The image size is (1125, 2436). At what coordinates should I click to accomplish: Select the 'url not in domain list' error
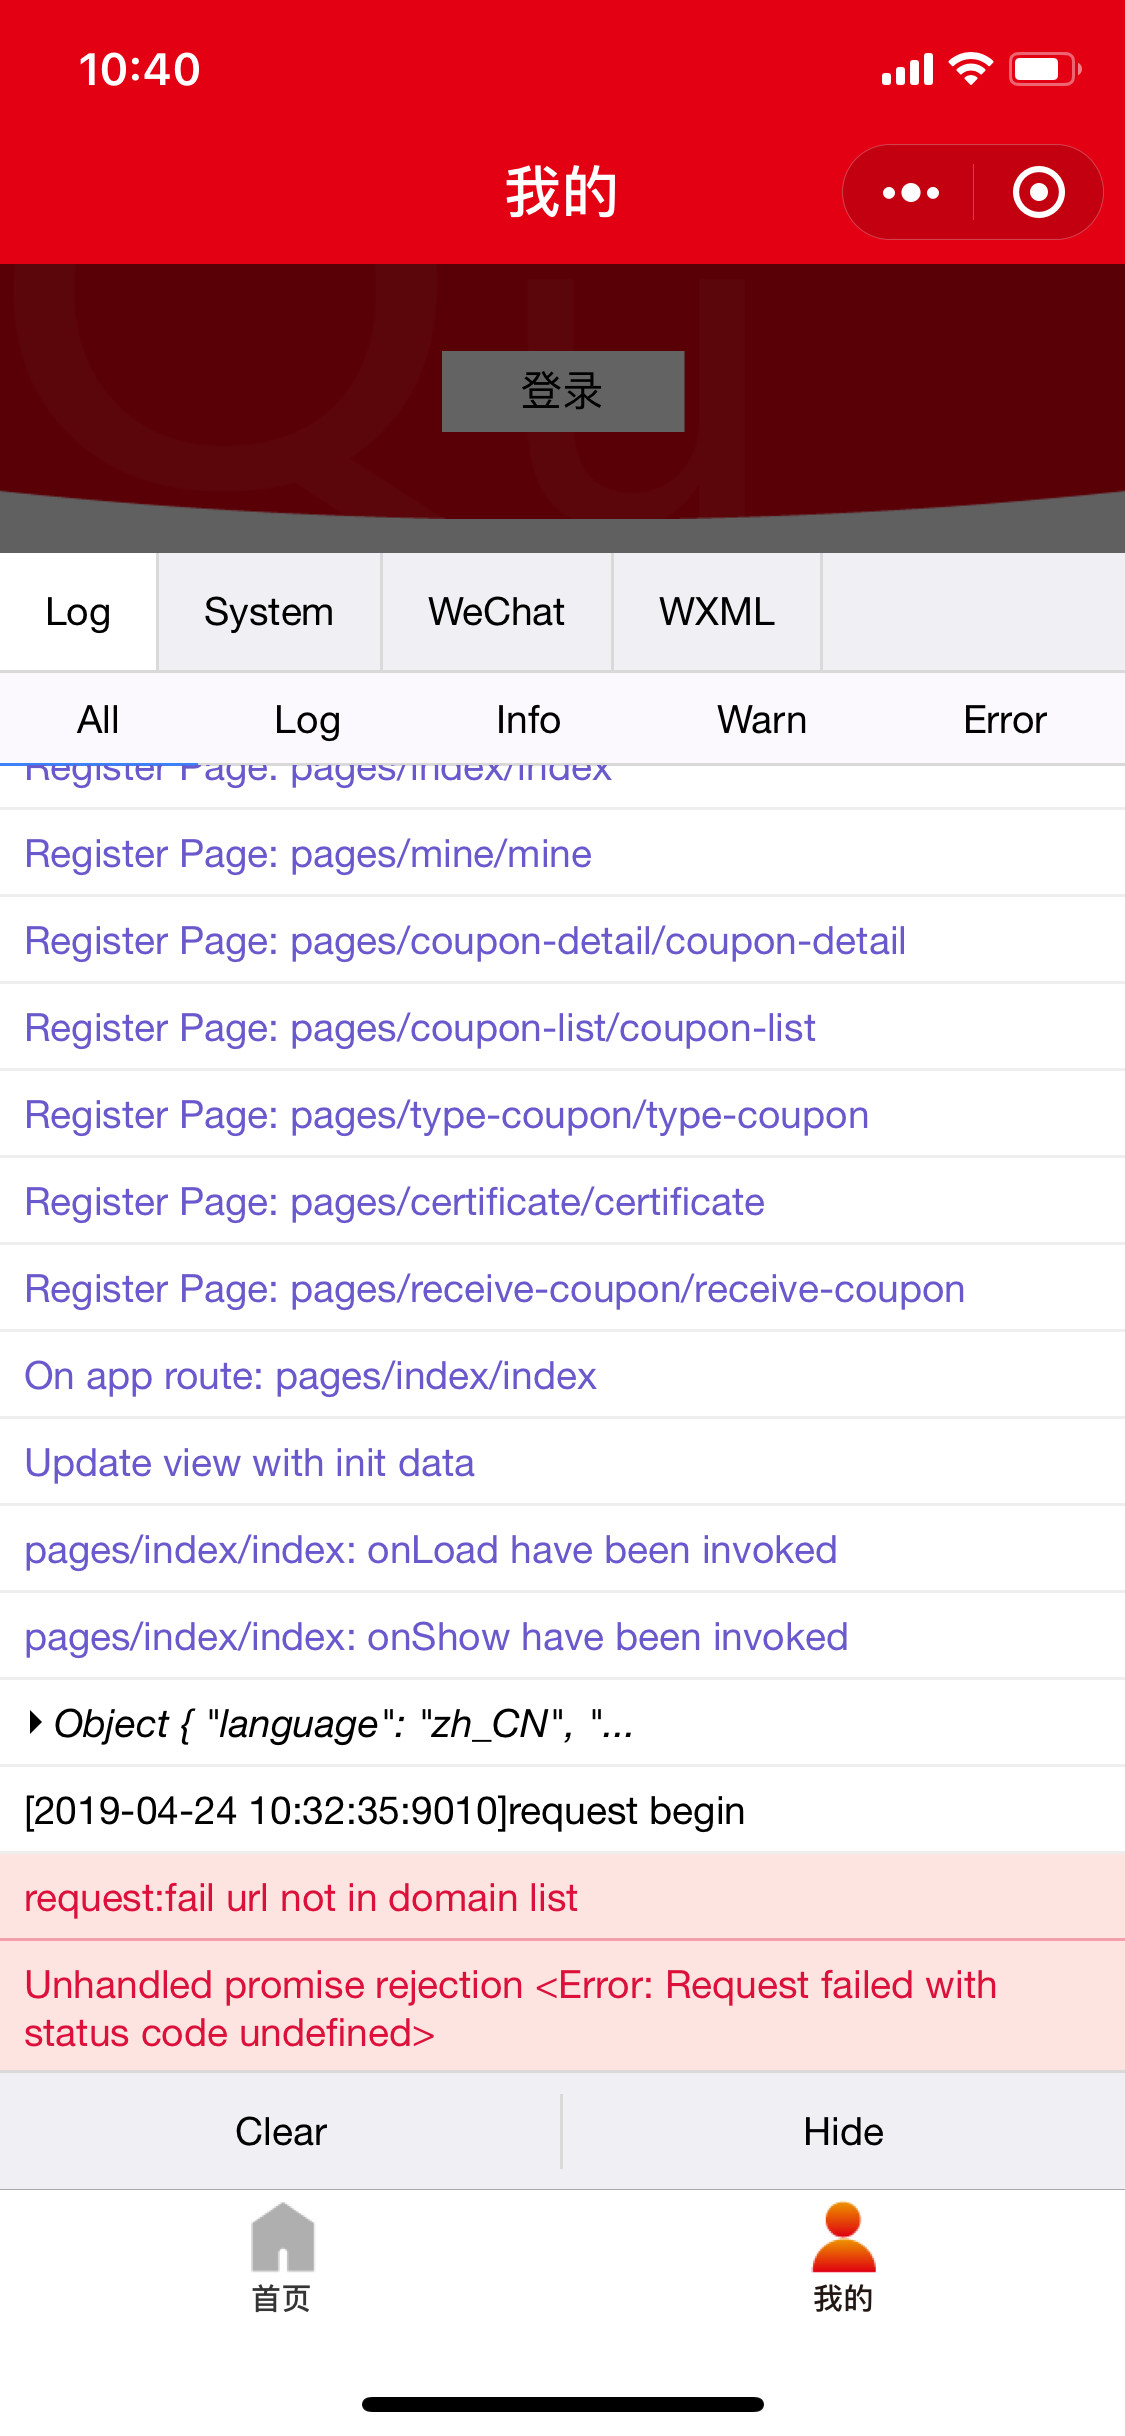[x=300, y=1897]
